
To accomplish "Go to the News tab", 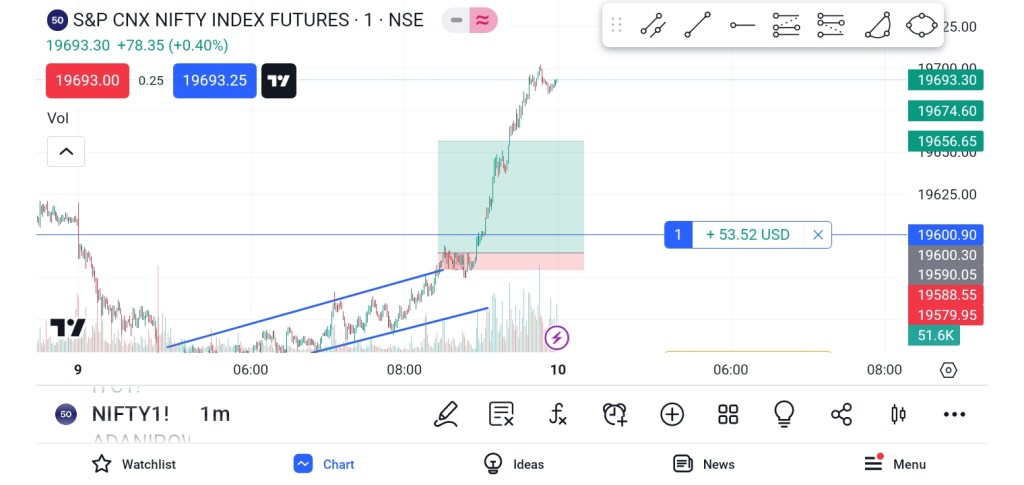I will pos(704,464).
